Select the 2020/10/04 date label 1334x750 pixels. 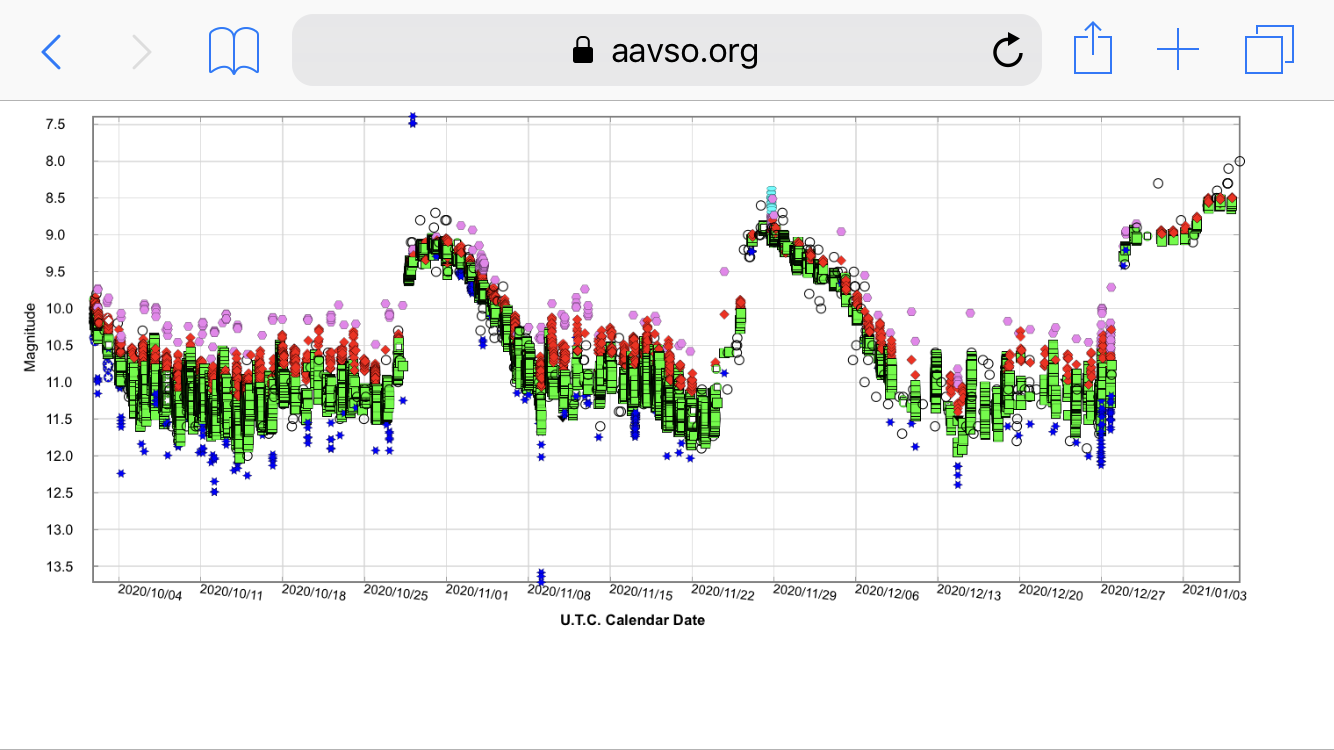(150, 593)
